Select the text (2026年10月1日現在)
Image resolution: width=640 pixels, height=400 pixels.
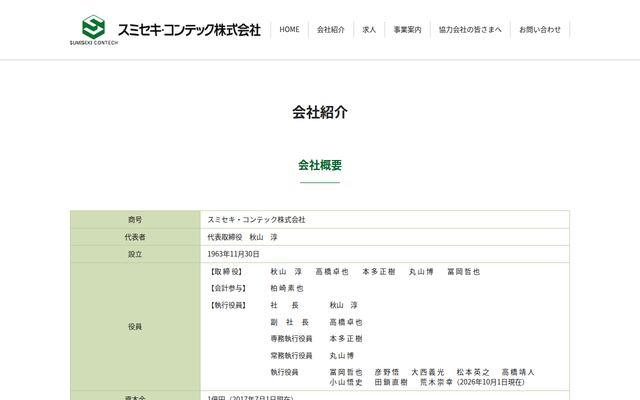click(490, 382)
